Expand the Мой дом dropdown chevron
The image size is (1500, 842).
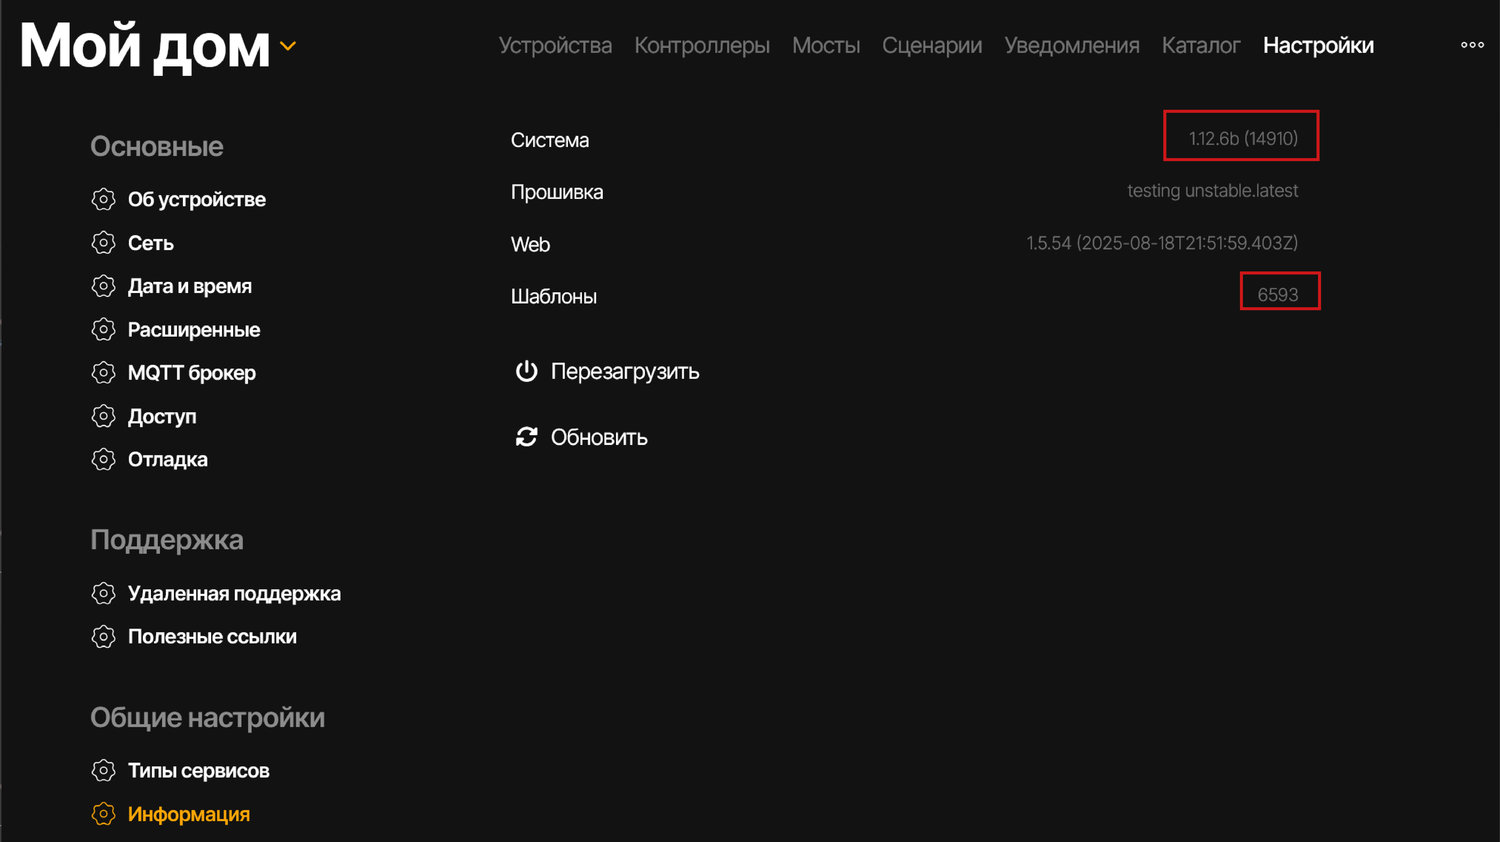coord(288,46)
